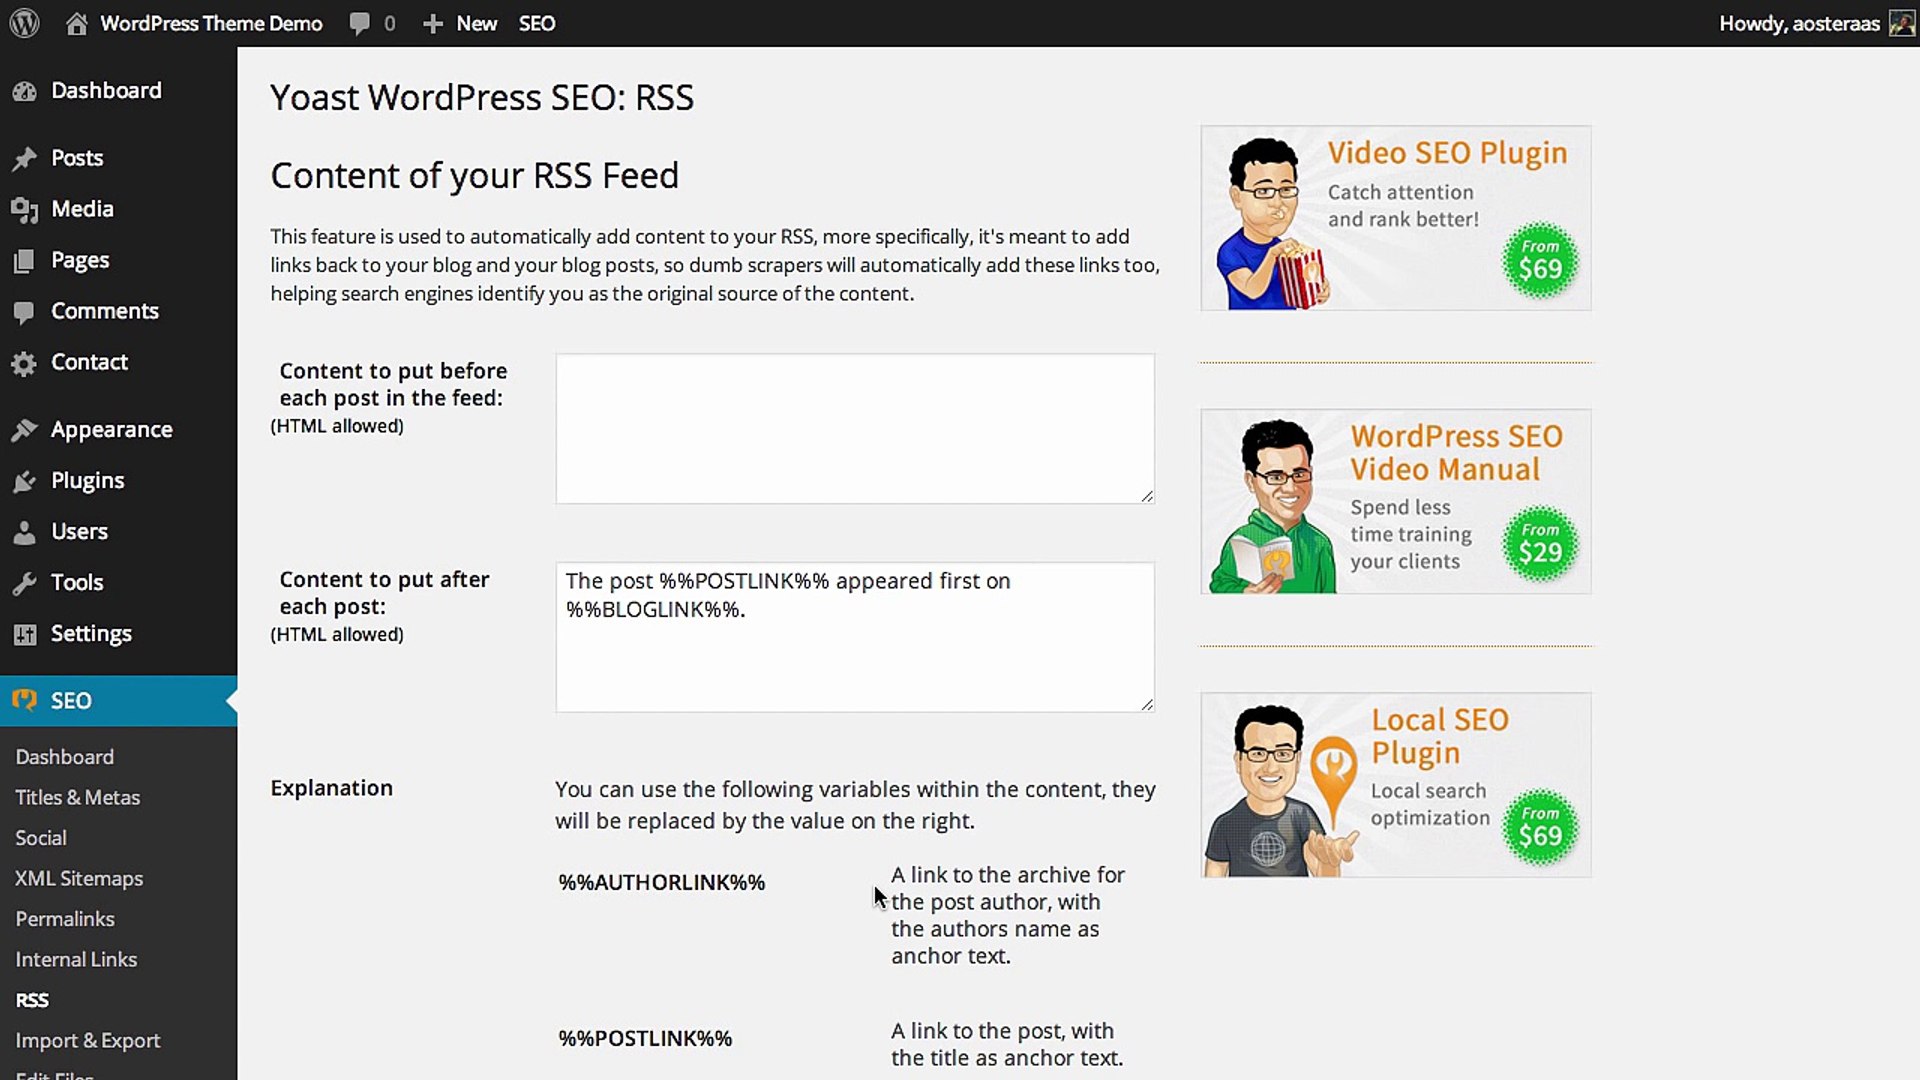Click the Yoast SEO sidebar icon

coord(25,700)
